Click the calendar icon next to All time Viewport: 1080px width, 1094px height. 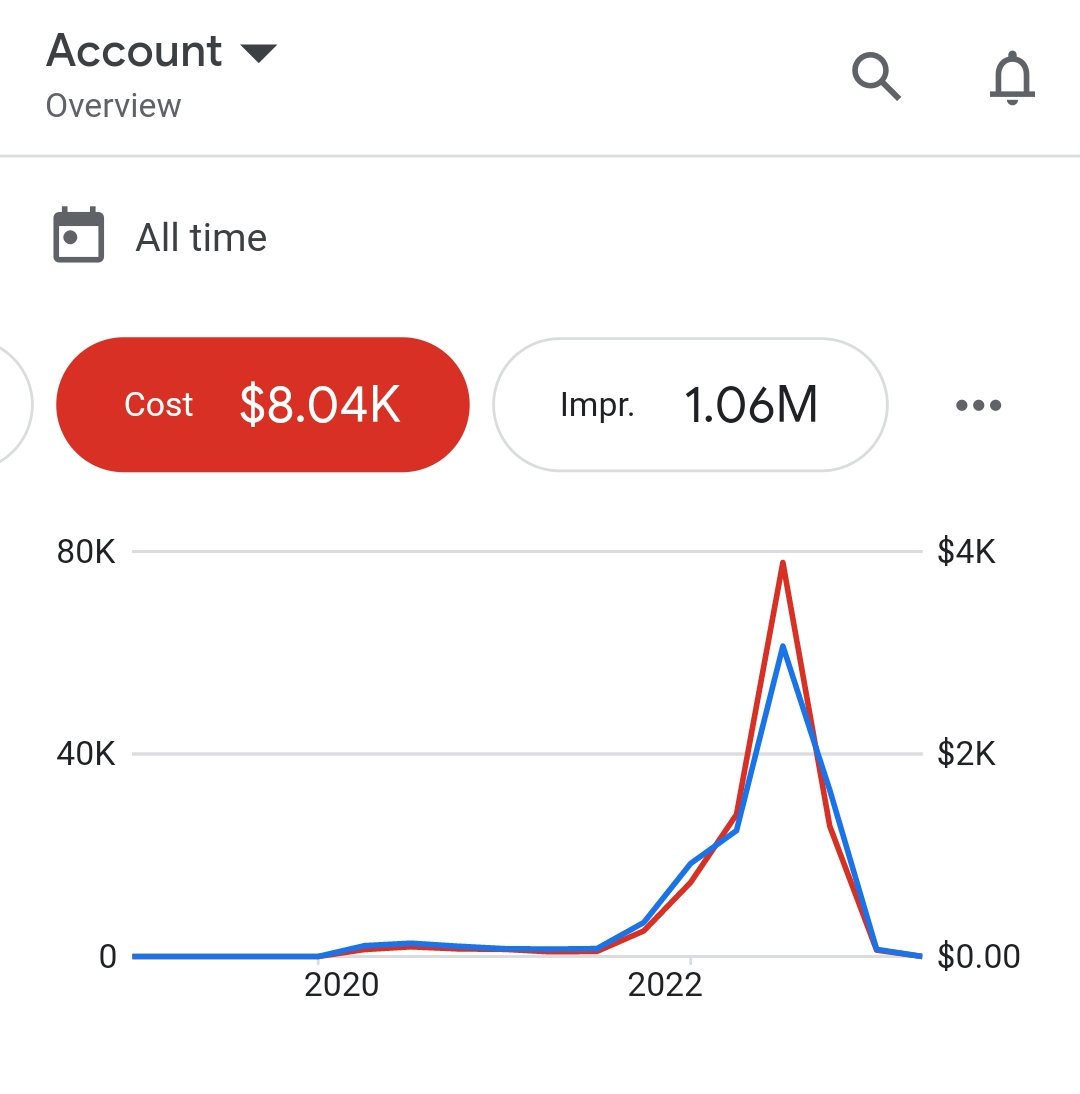(78, 235)
